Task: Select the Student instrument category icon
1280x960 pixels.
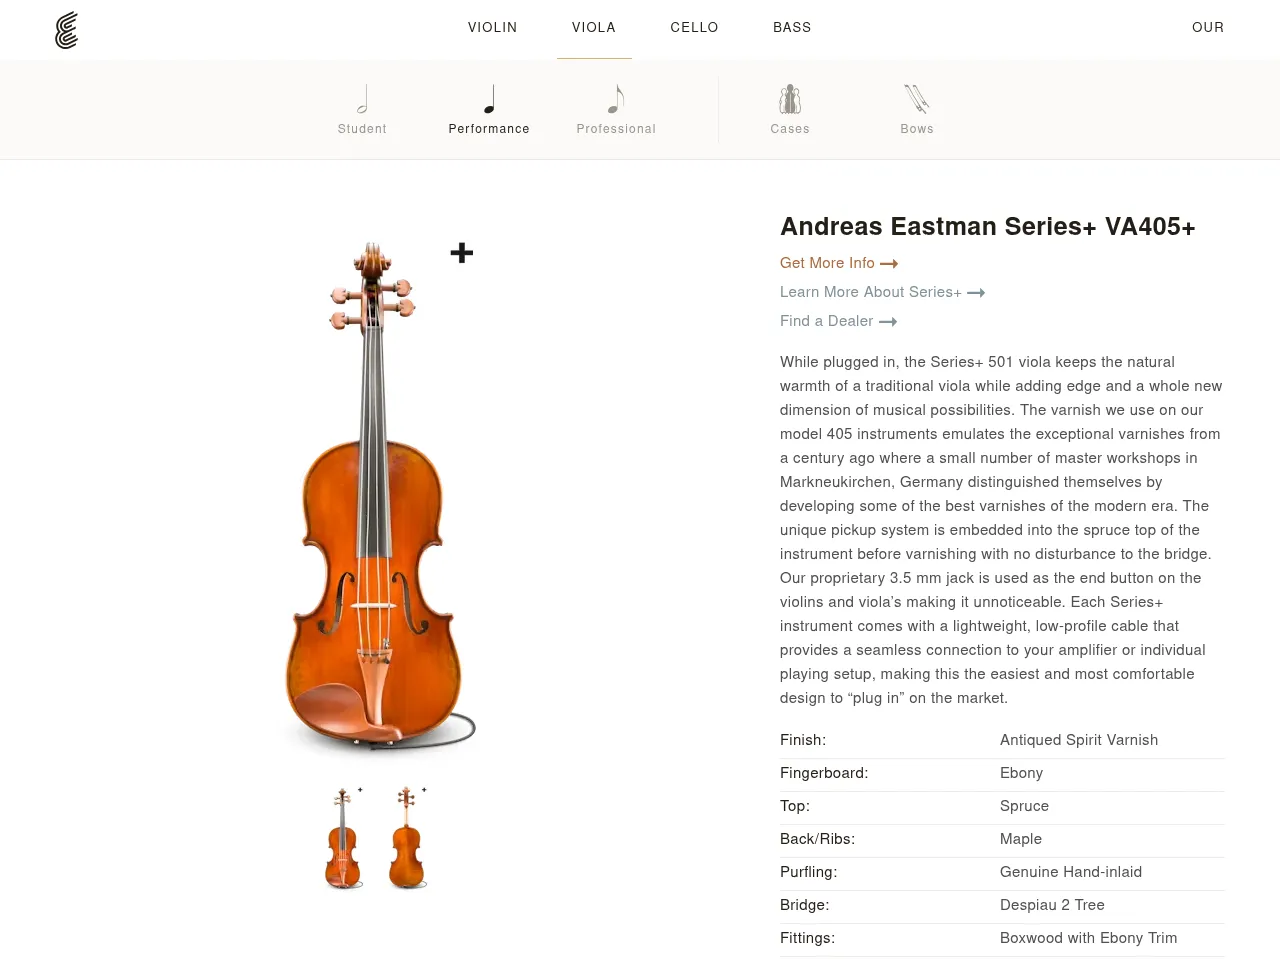Action: [x=362, y=100]
